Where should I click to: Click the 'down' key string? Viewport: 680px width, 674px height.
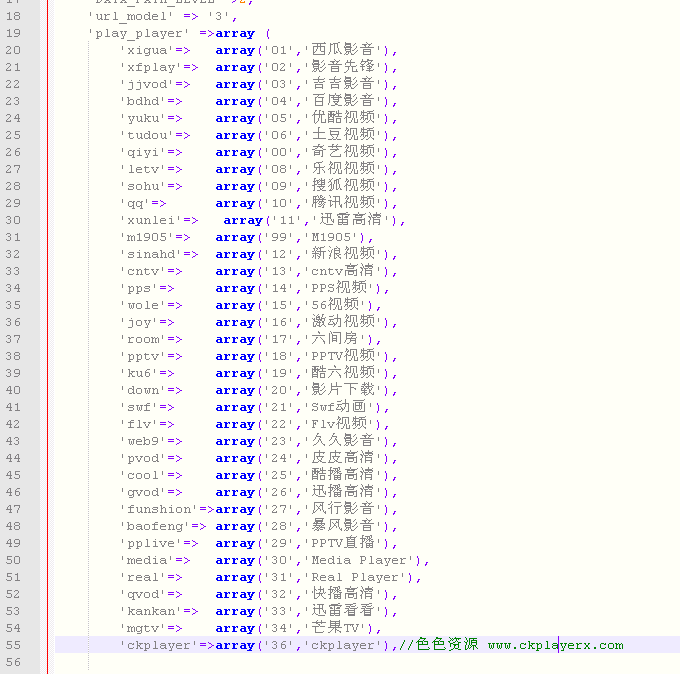pos(143,390)
